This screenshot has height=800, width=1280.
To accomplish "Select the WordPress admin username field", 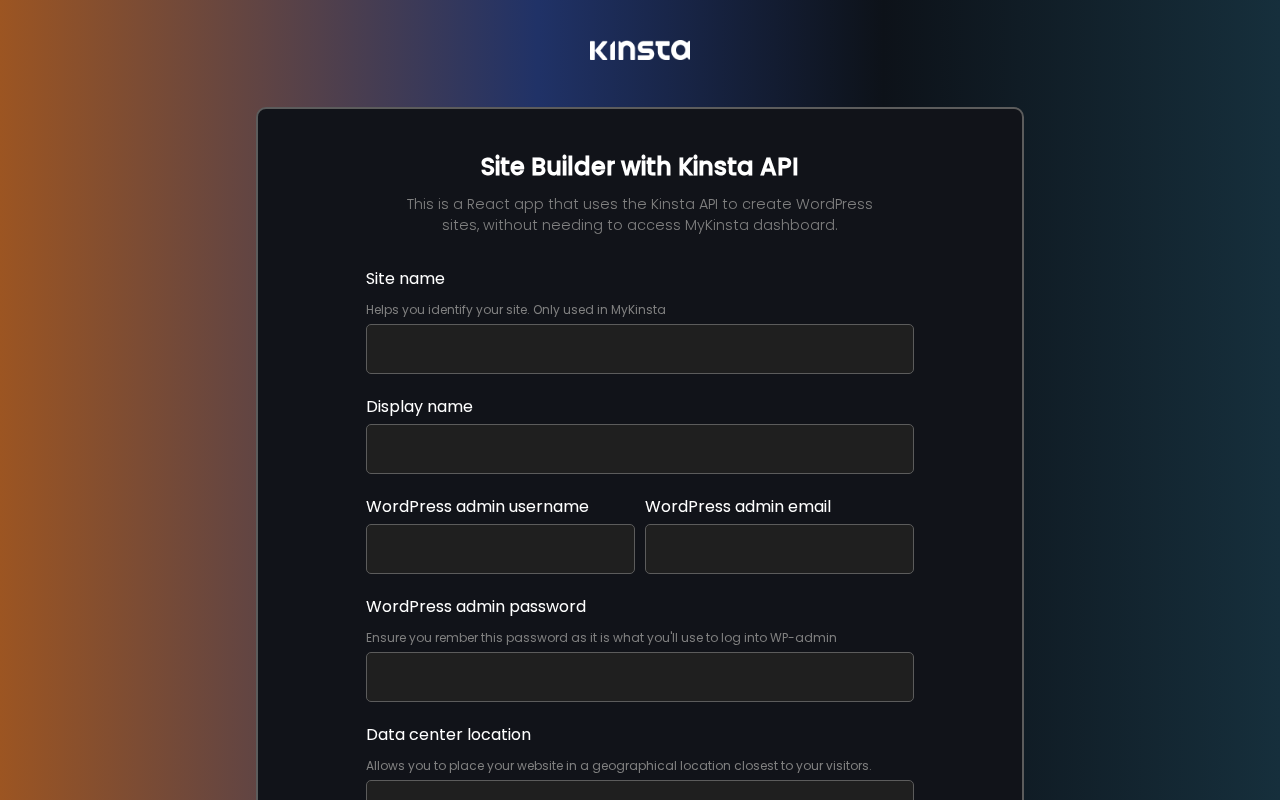I will pyautogui.click(x=500, y=549).
